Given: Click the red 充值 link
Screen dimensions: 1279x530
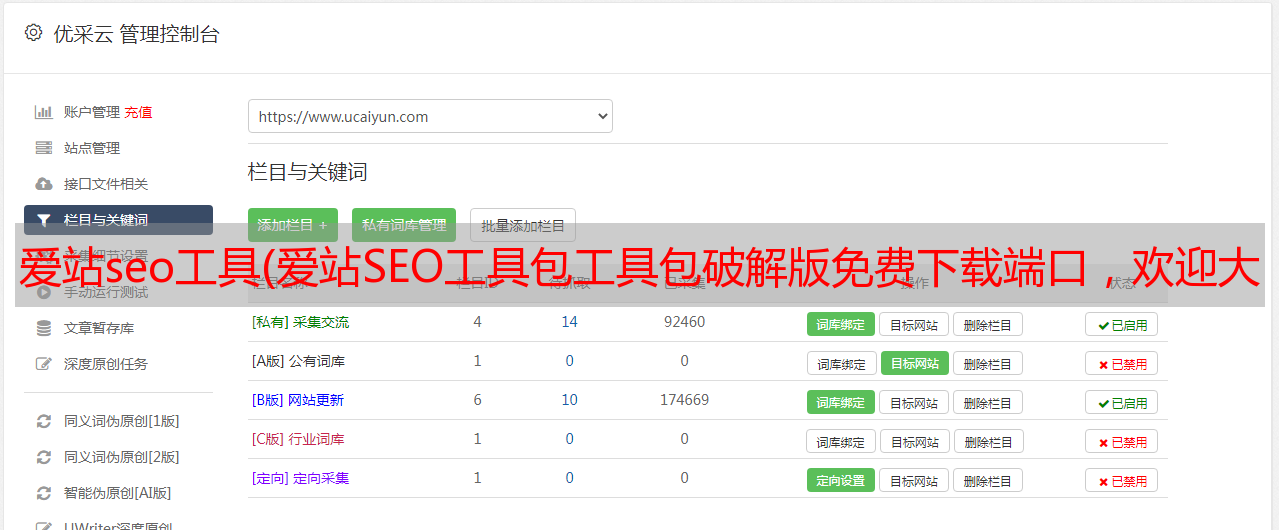Looking at the screenshot, I should pos(139,112).
